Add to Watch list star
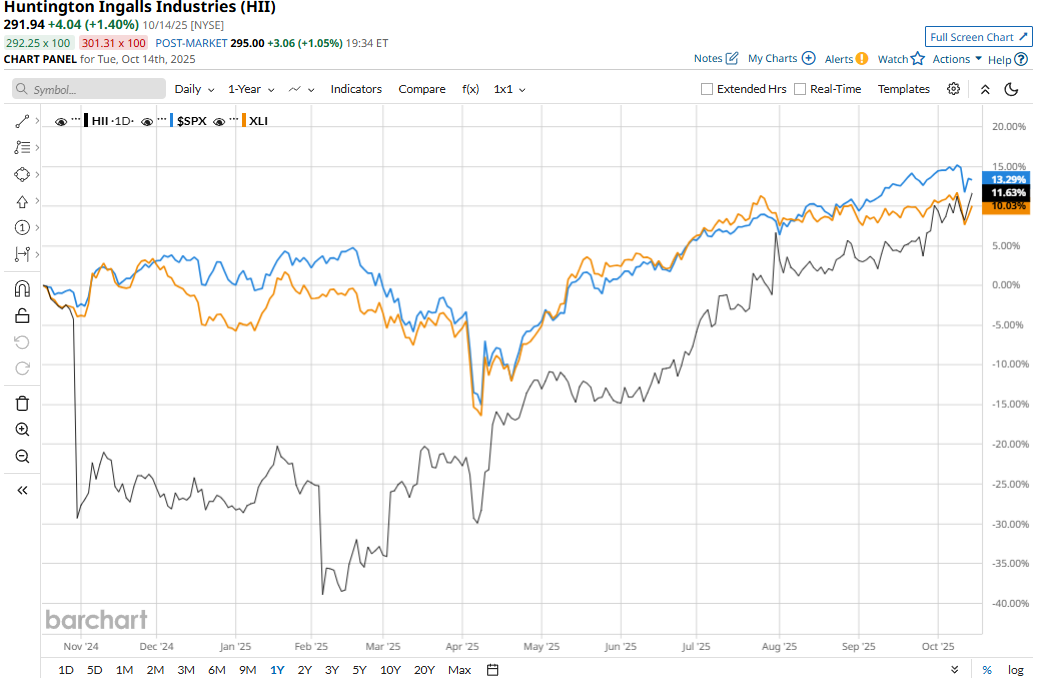 pyautogui.click(x=917, y=58)
